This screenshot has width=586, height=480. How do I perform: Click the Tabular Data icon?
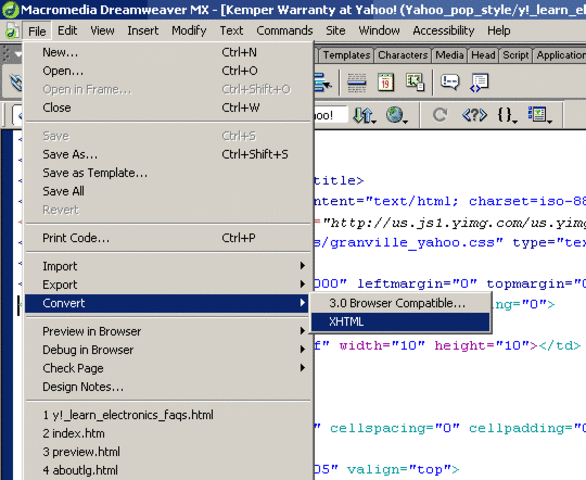click(x=415, y=82)
